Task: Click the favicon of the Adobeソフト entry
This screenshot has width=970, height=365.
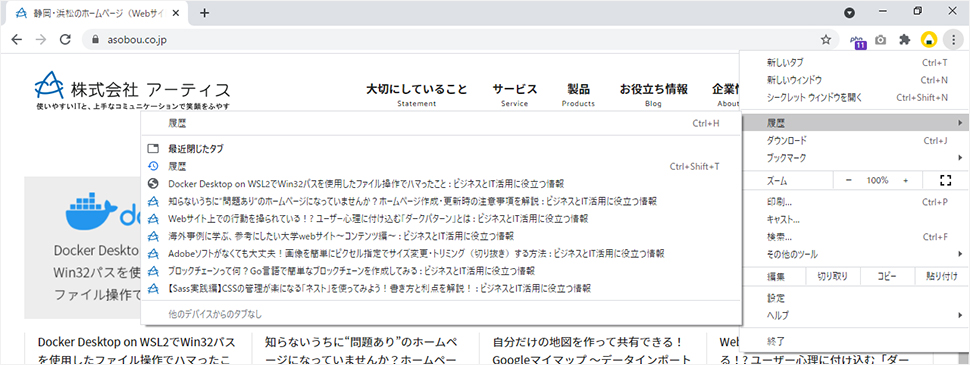Action: tap(153, 253)
